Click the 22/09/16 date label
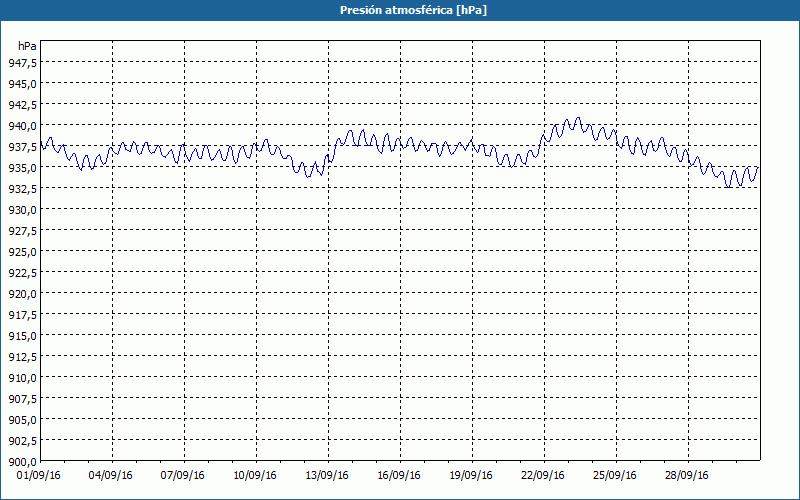 [543, 476]
